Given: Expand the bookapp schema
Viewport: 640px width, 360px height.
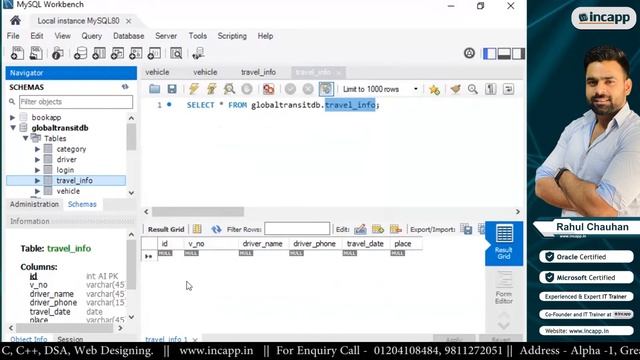Looking at the screenshot, I should pyautogui.click(x=13, y=118).
